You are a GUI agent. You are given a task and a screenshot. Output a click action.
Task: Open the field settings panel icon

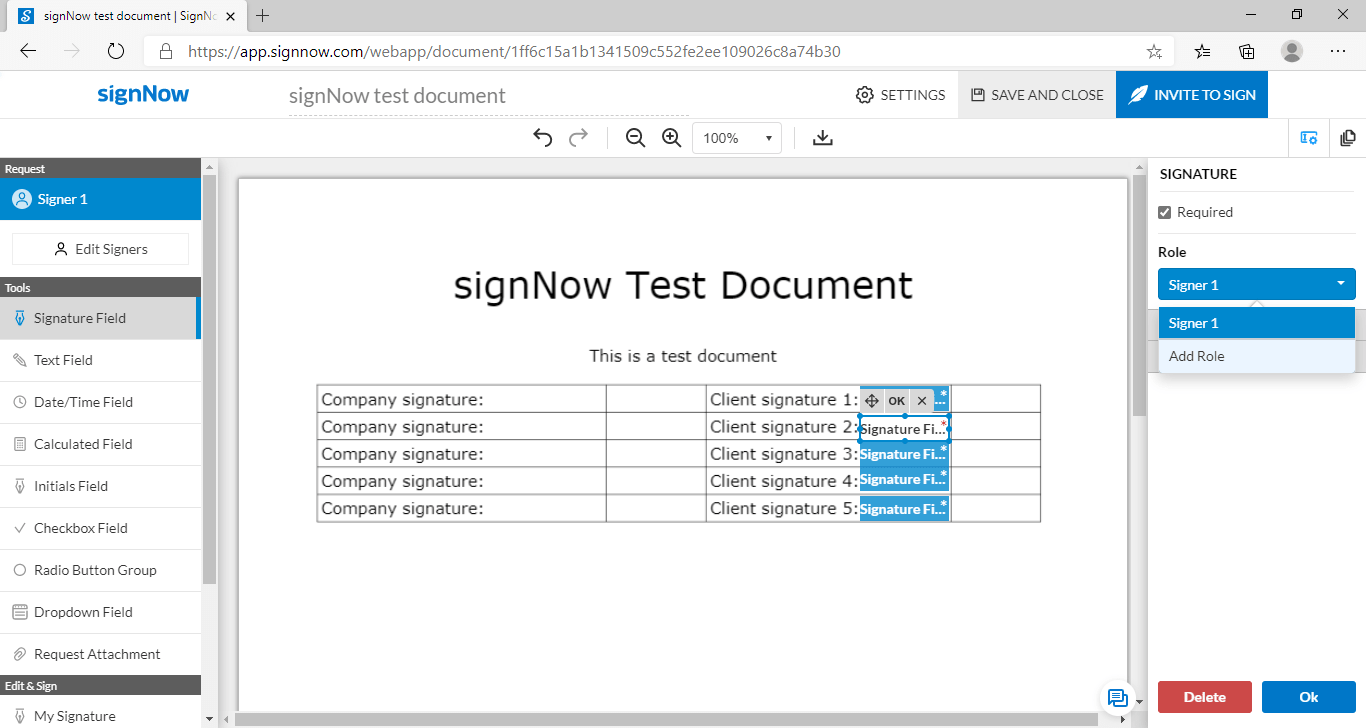tap(1308, 138)
